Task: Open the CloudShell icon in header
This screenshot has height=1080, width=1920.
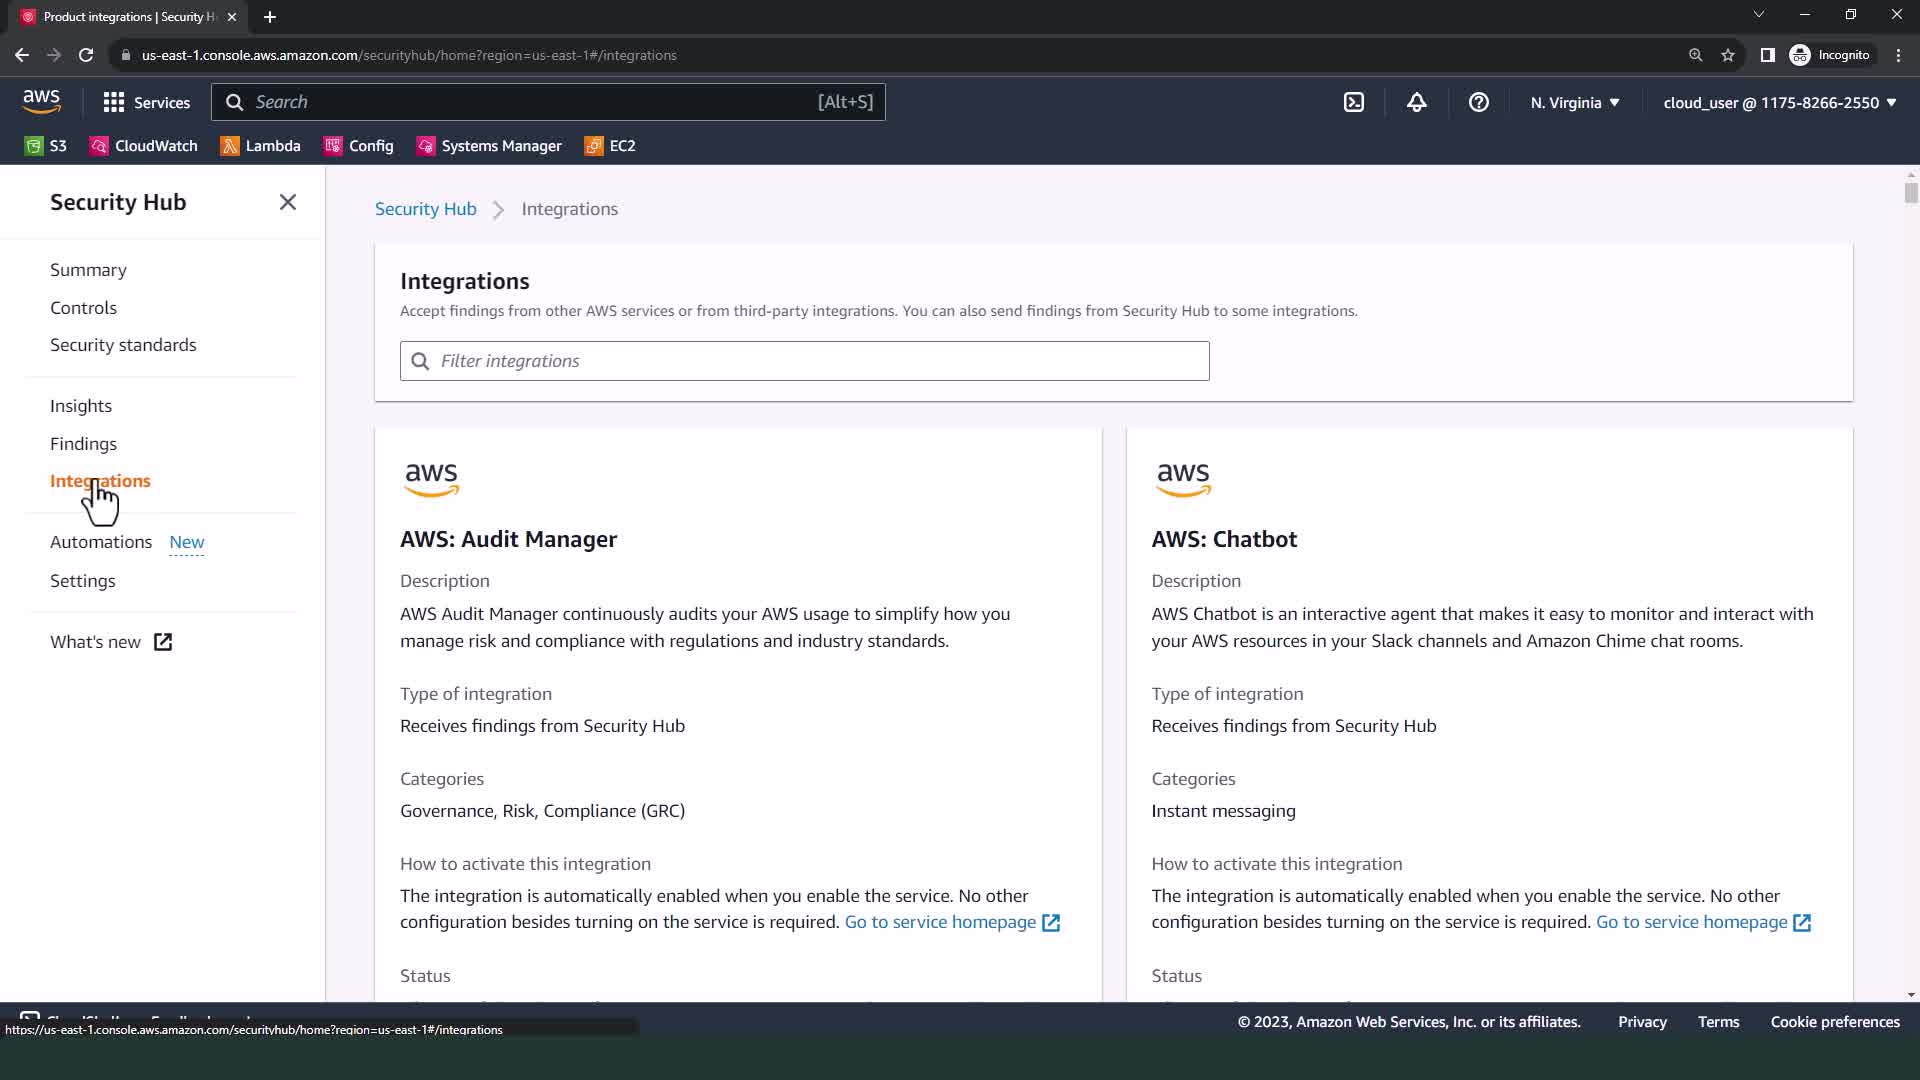Action: pos(1353,102)
